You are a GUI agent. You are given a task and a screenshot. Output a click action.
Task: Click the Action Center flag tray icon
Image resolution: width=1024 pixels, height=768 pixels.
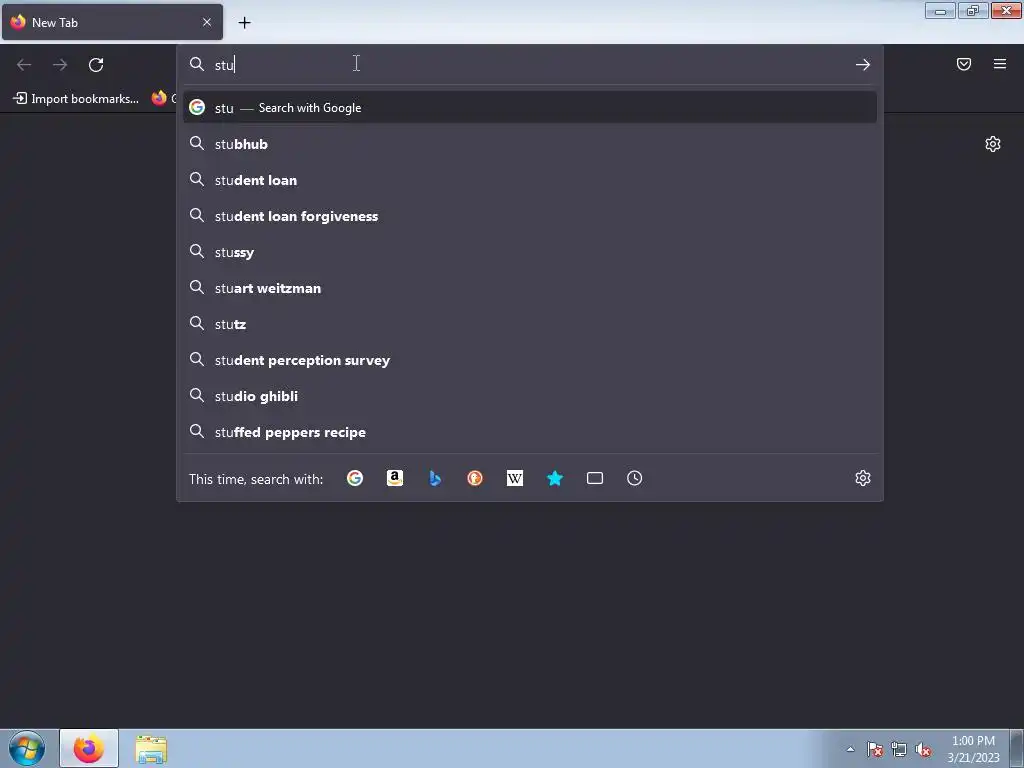pyautogui.click(x=874, y=749)
